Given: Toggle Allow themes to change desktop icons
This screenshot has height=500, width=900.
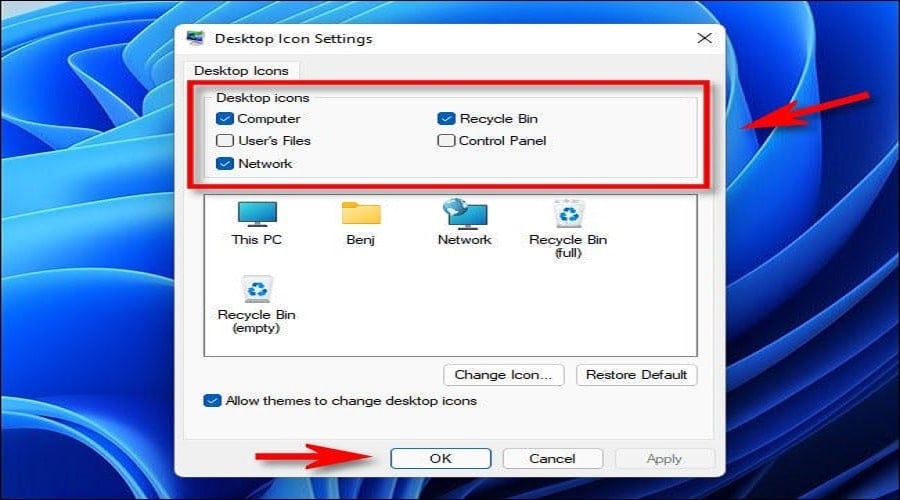Looking at the screenshot, I should click(212, 401).
